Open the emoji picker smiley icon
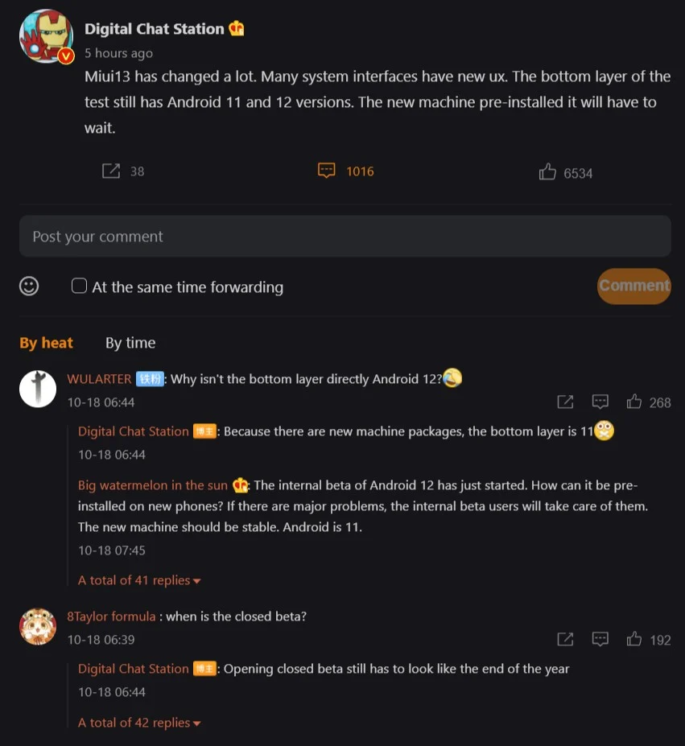The height and width of the screenshot is (746, 685). click(30, 286)
